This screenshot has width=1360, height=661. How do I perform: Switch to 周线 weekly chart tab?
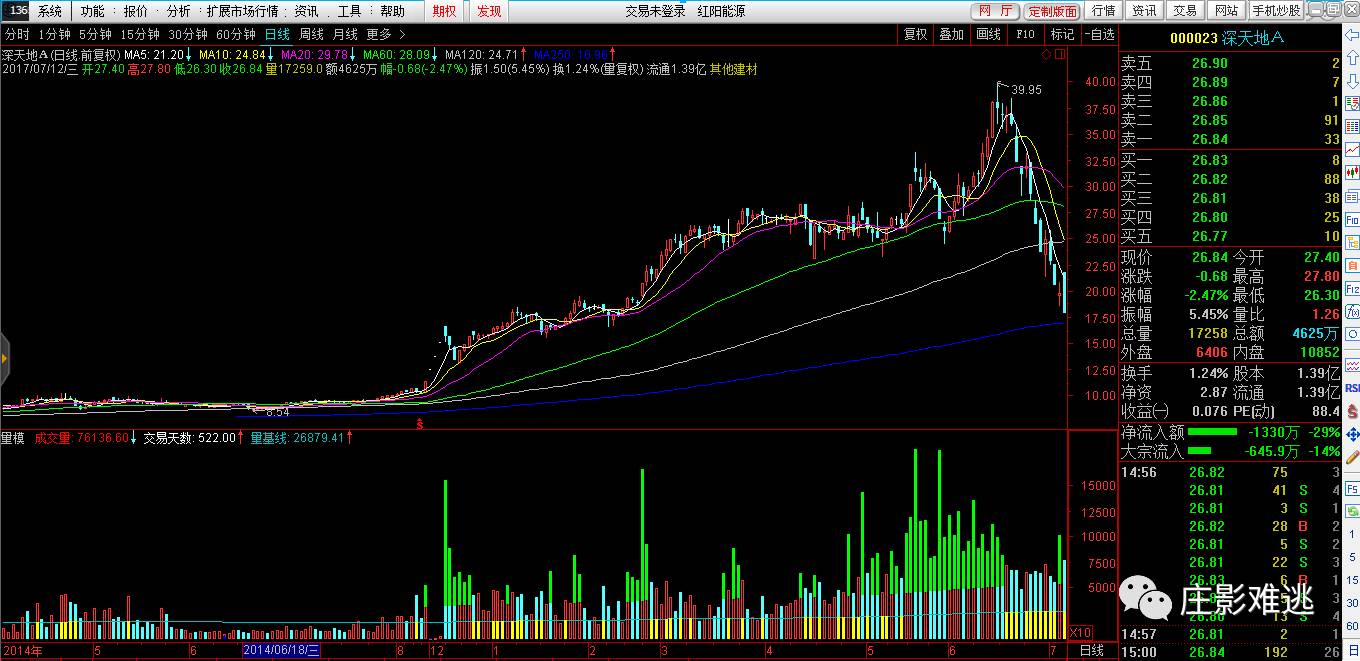click(311, 34)
